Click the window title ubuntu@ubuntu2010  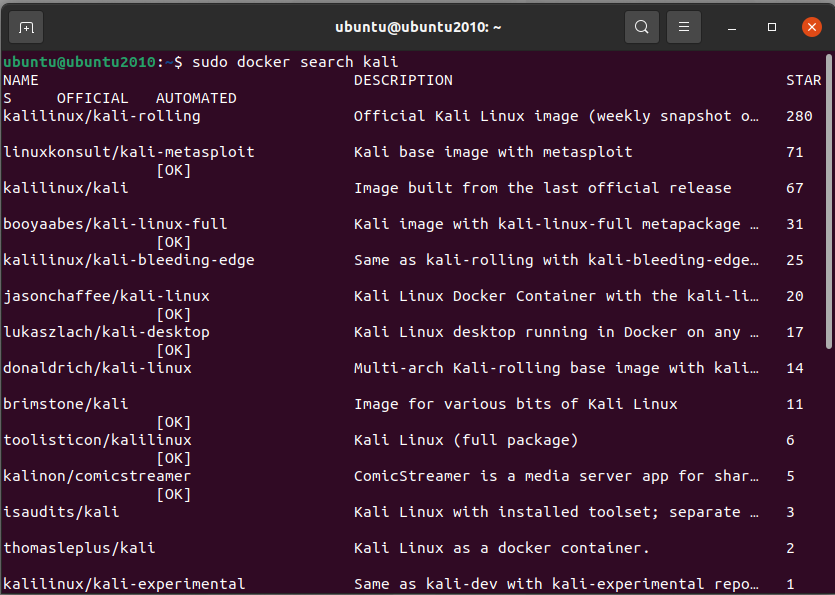click(418, 27)
